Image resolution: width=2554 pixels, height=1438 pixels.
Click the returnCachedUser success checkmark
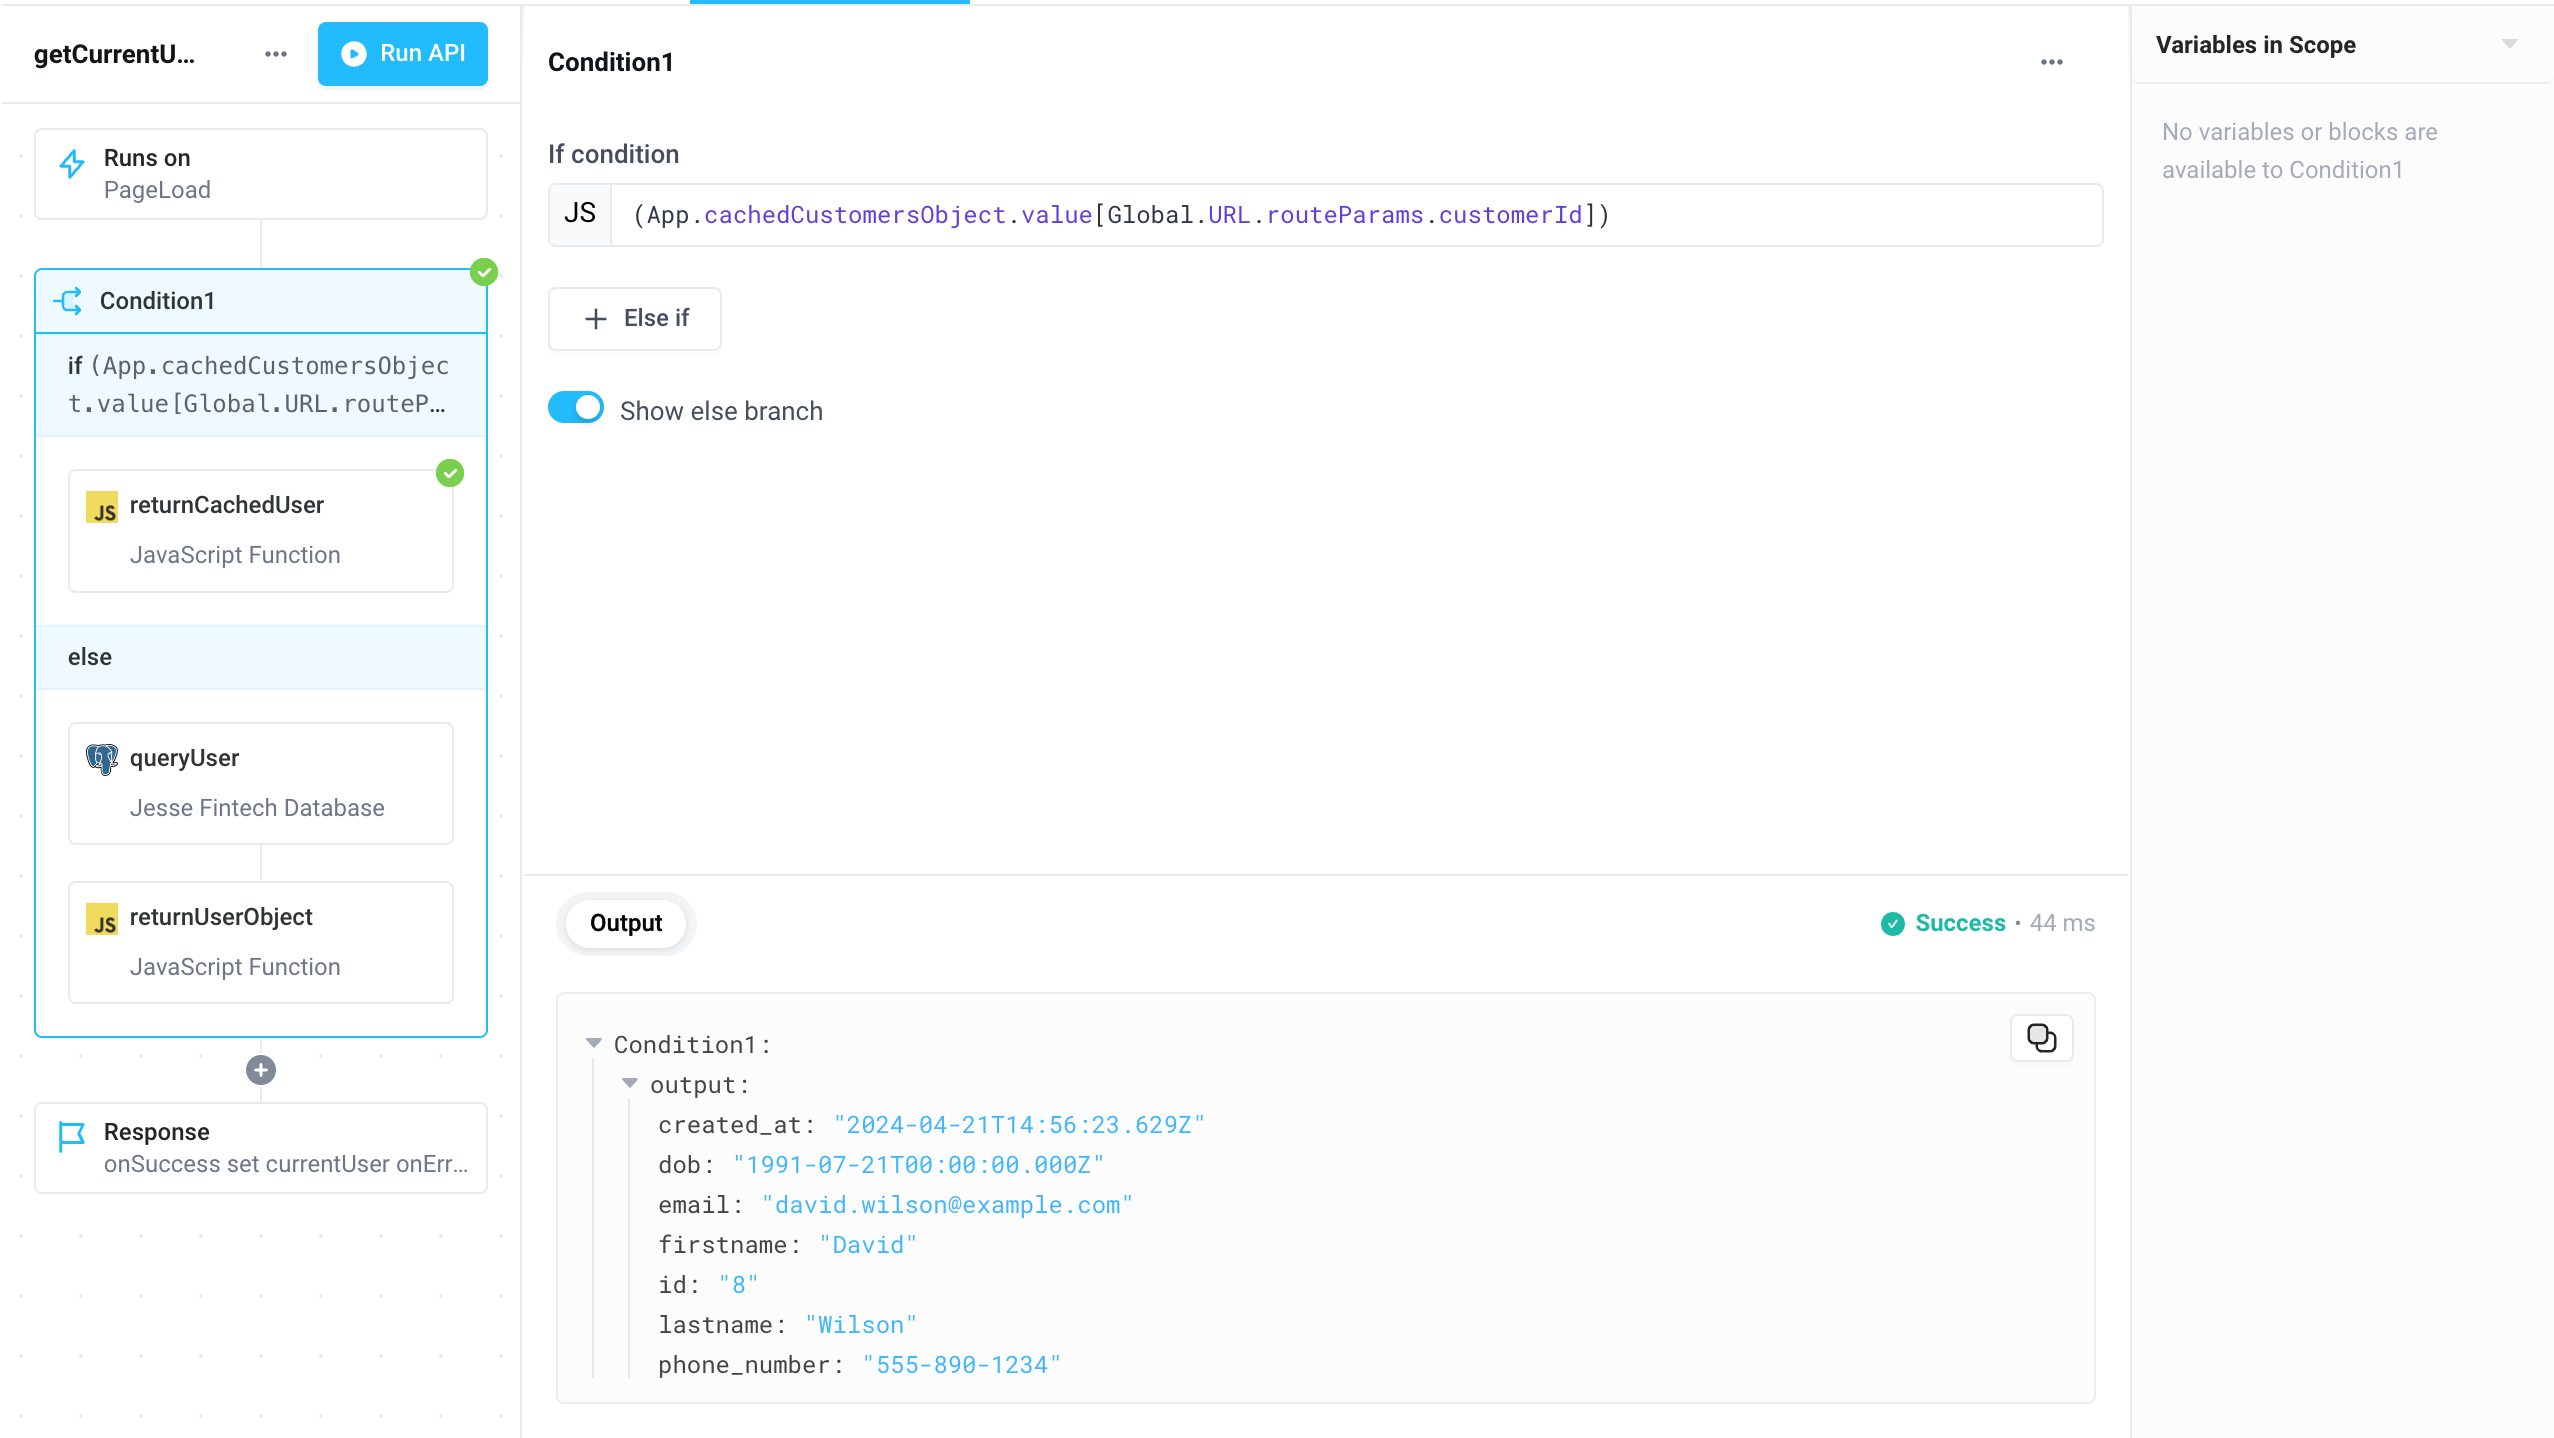(x=449, y=473)
